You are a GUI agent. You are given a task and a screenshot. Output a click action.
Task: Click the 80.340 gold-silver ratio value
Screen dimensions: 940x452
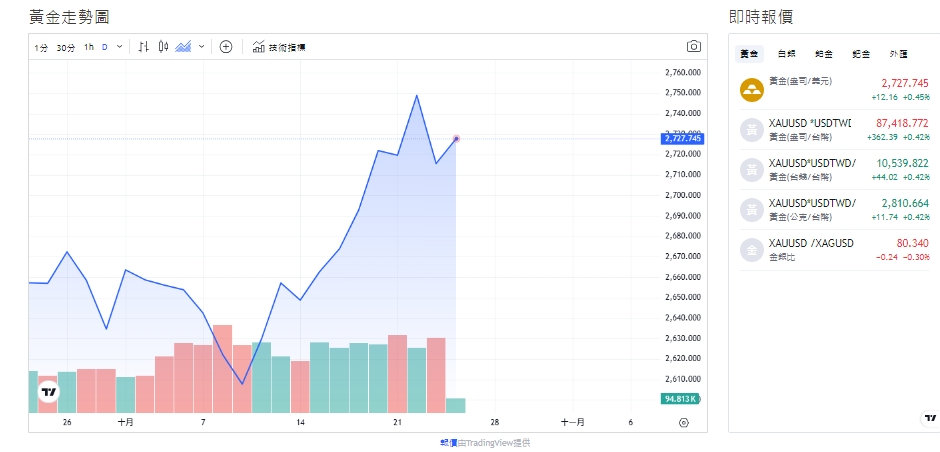click(x=912, y=243)
